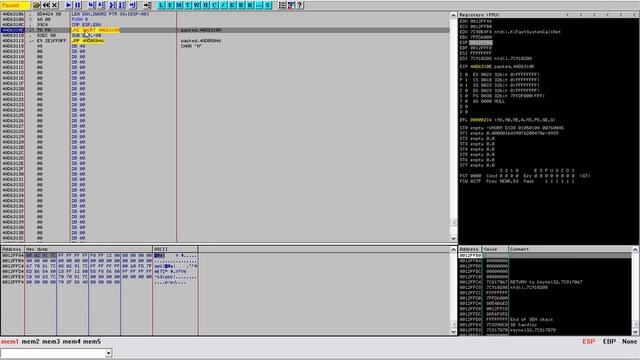Image resolution: width=640 pixels, height=360 pixels.
Task: Switch to the mem2 tab
Action: [x=31, y=342]
